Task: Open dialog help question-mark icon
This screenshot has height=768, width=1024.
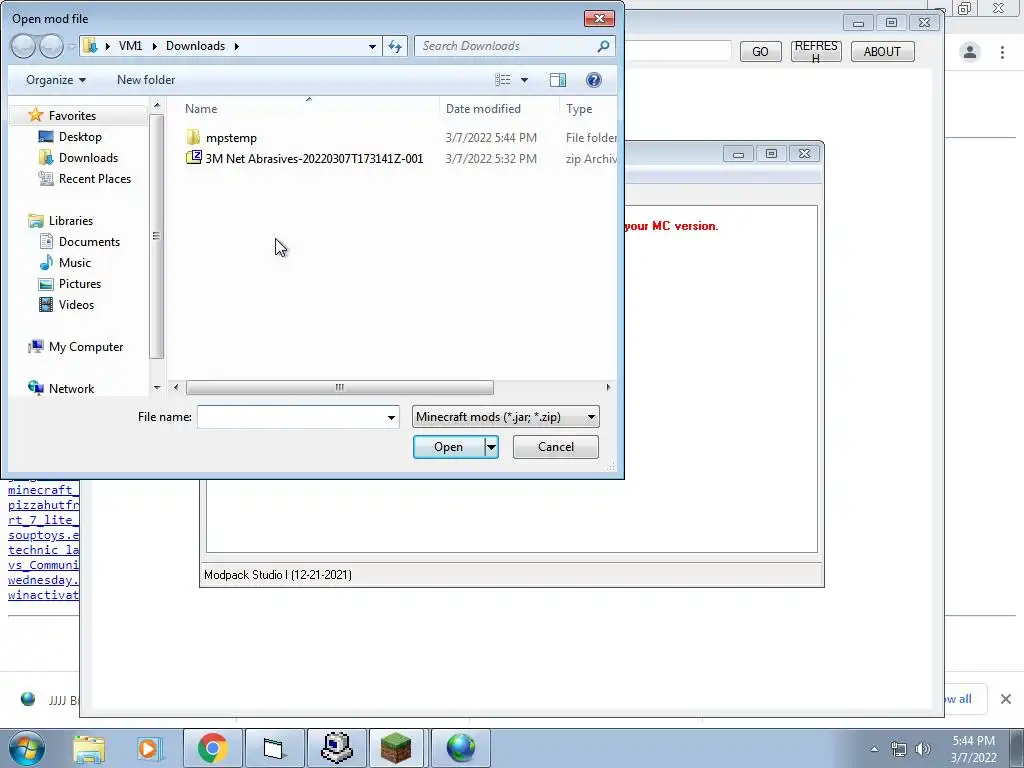Action: coord(594,80)
